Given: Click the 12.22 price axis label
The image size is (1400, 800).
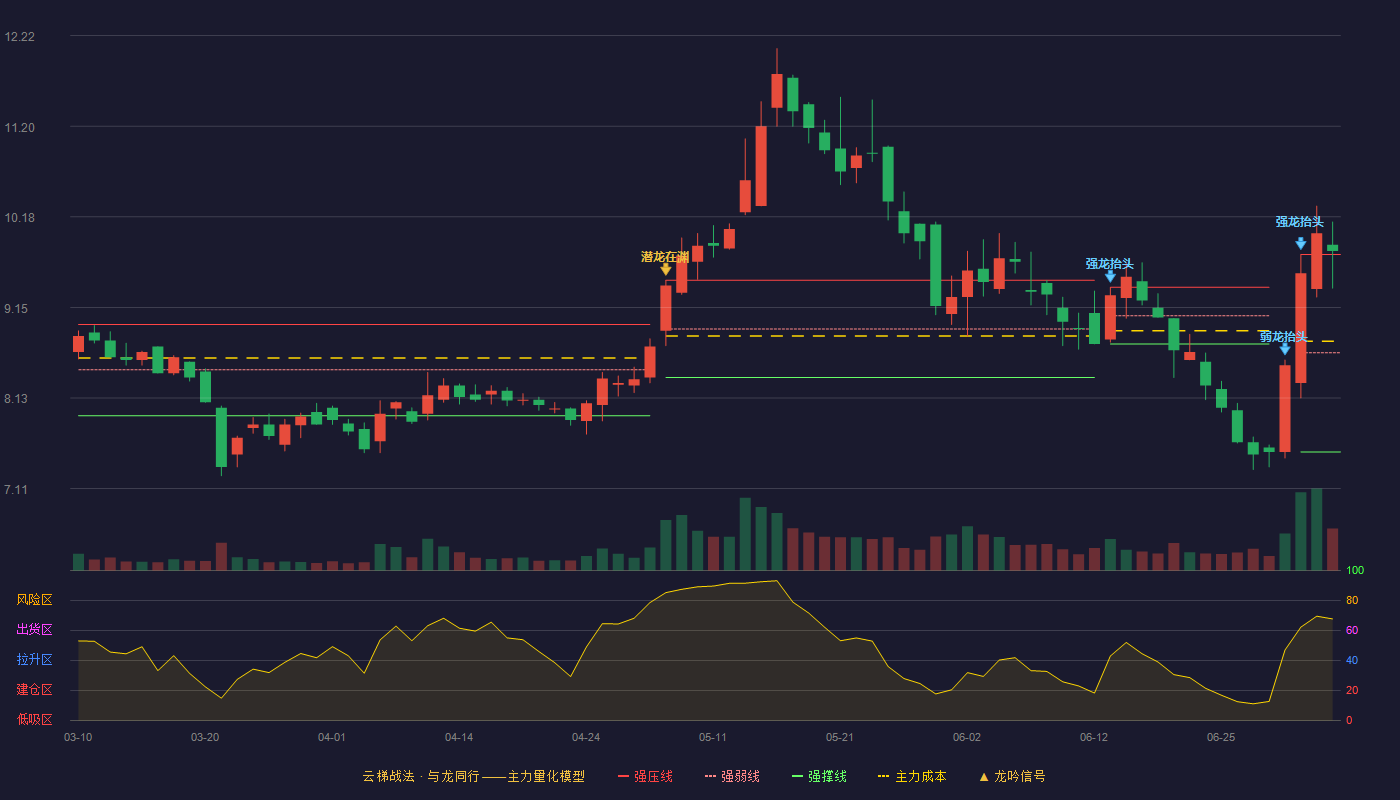Looking at the screenshot, I should (x=19, y=37).
